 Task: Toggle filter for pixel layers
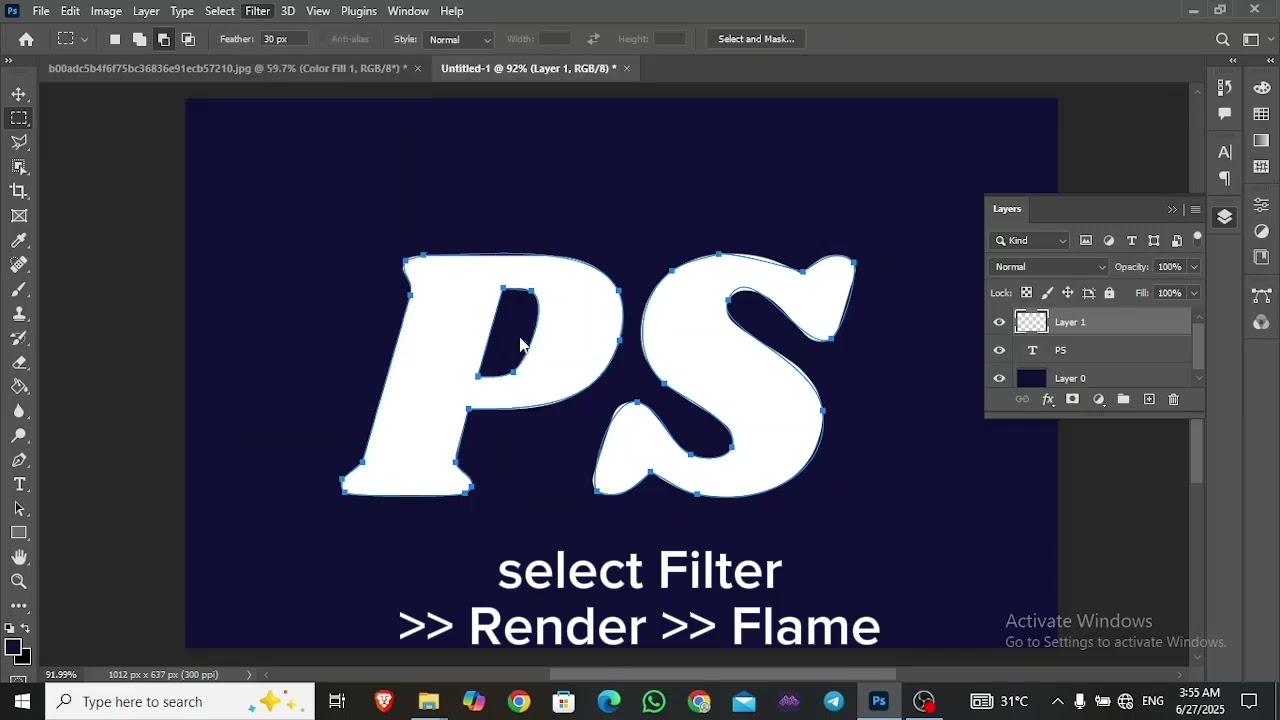point(1086,240)
